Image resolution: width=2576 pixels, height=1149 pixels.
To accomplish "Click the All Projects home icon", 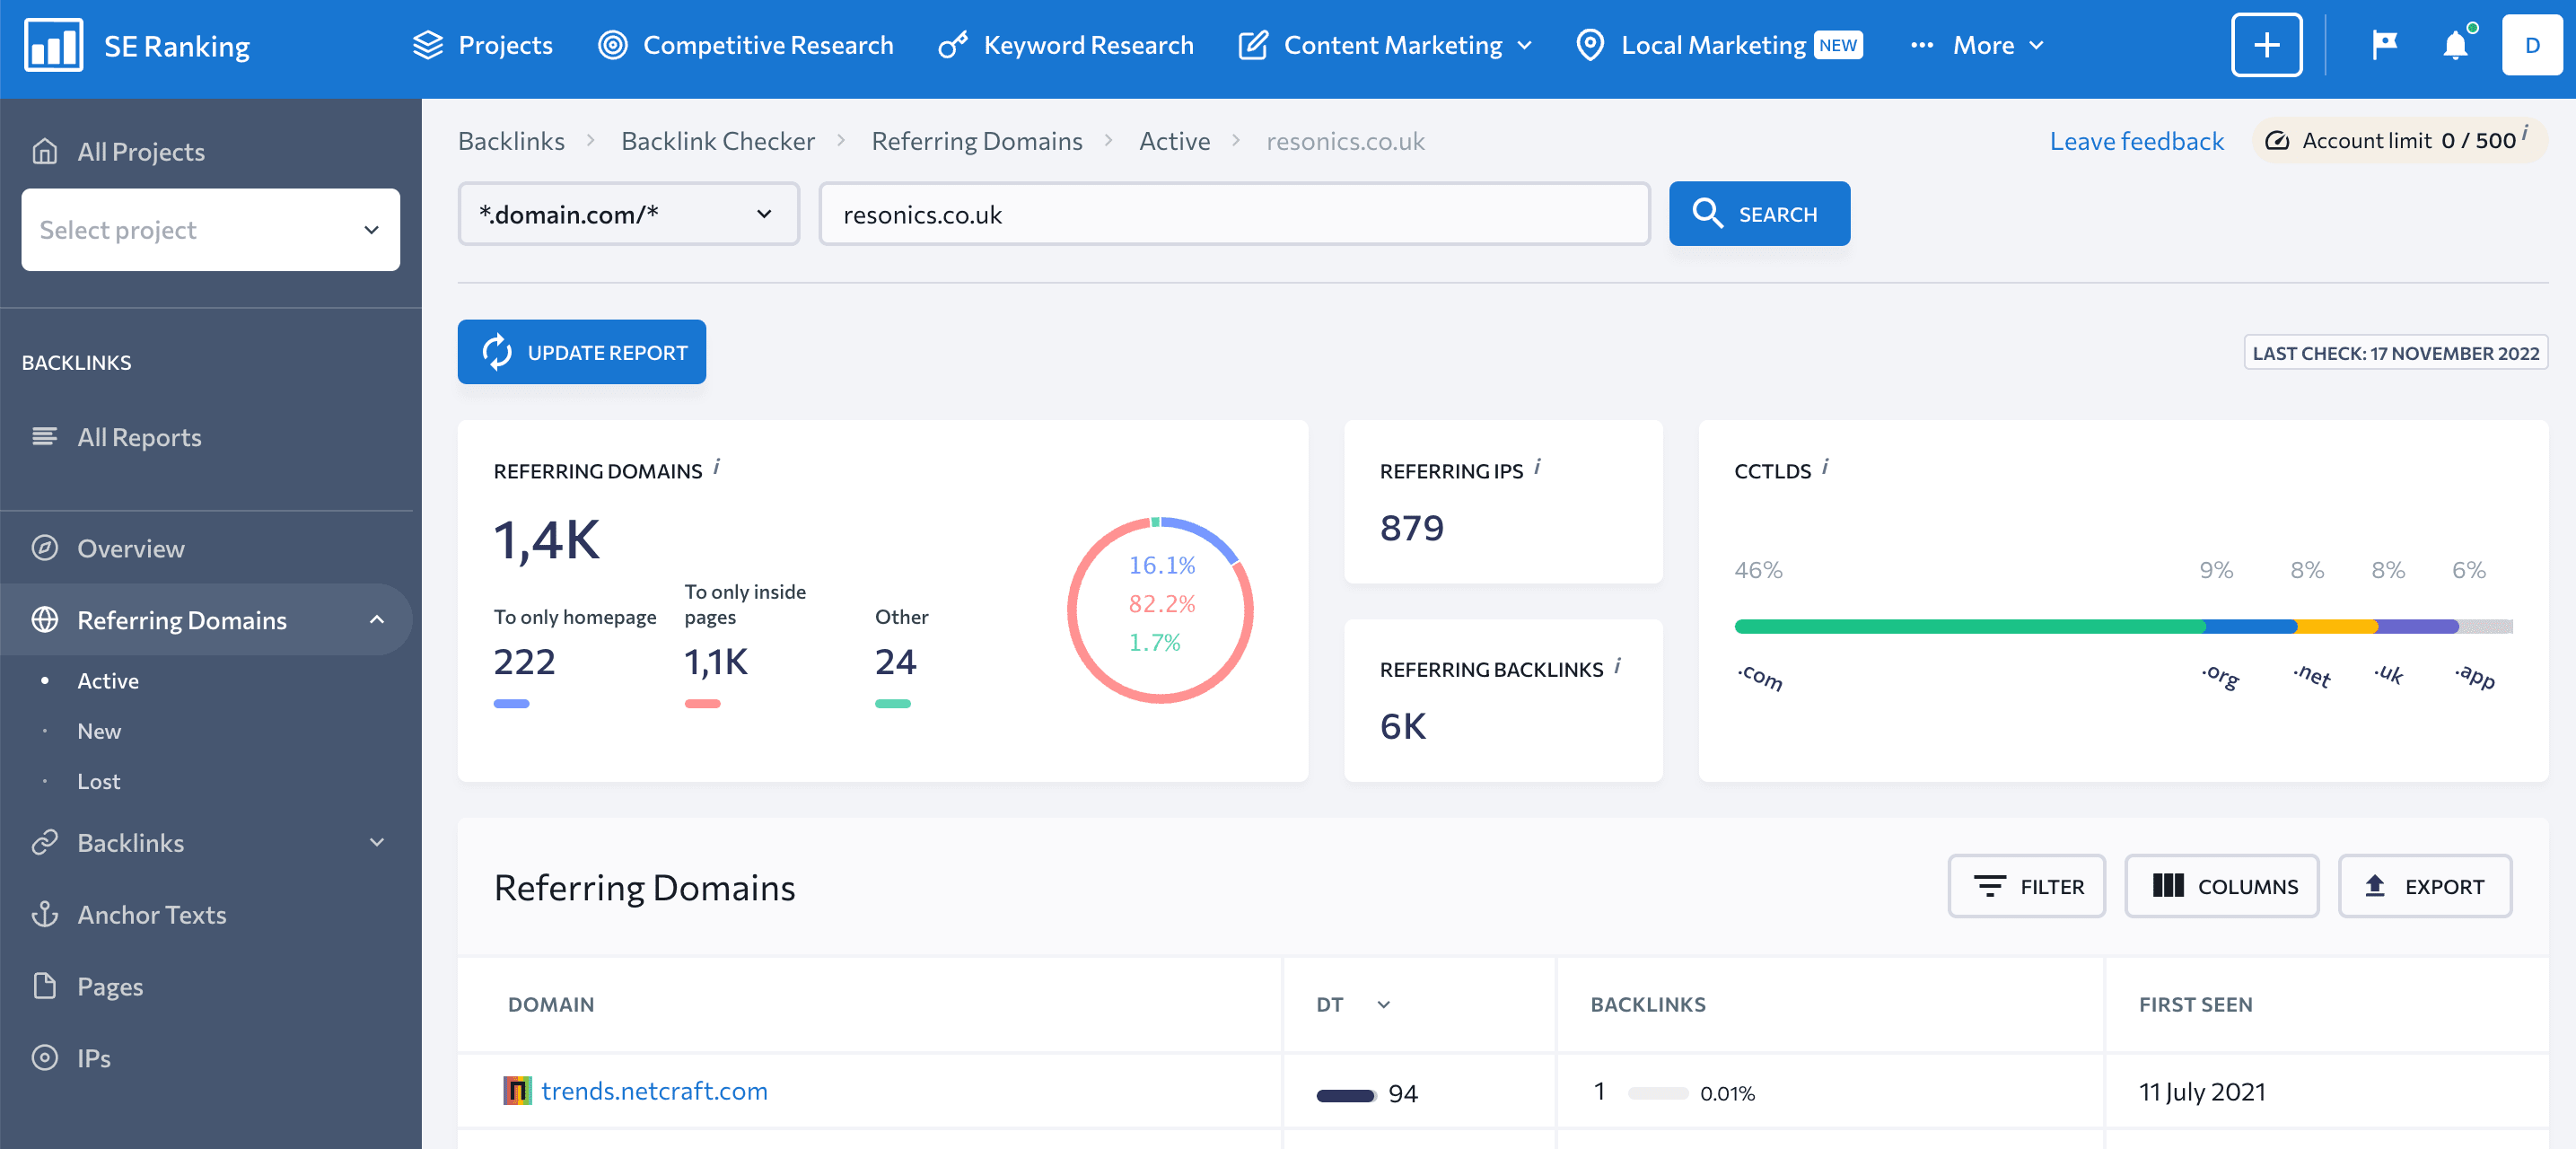I will coord(44,151).
